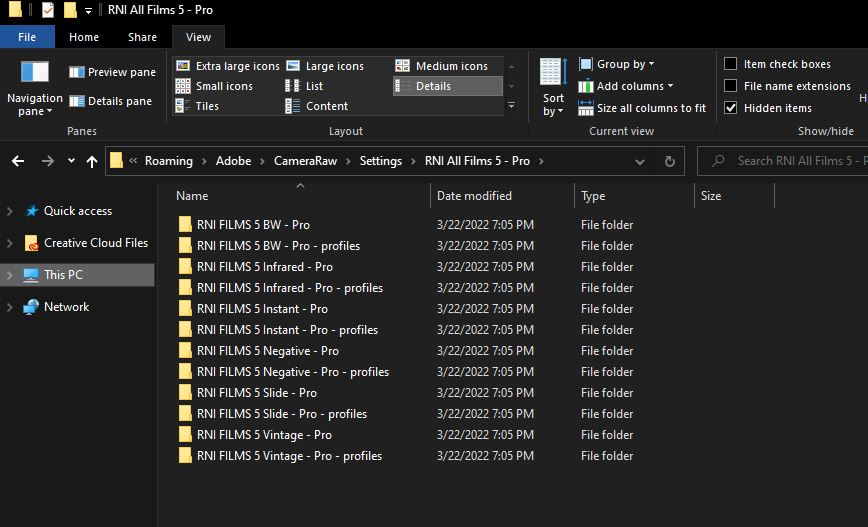
Task: Enable Item check boxes option
Action: [x=731, y=64]
